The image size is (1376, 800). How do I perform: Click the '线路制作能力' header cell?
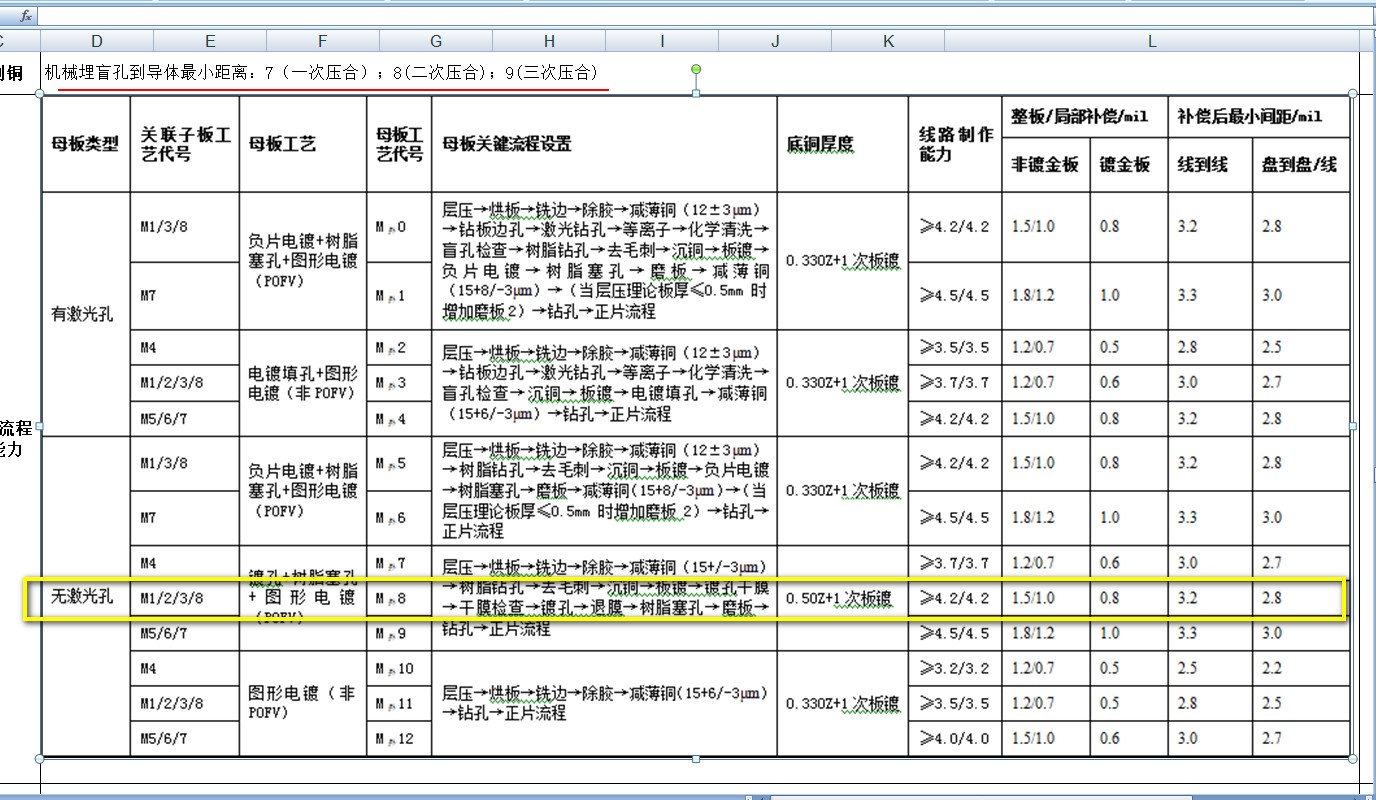[956, 144]
